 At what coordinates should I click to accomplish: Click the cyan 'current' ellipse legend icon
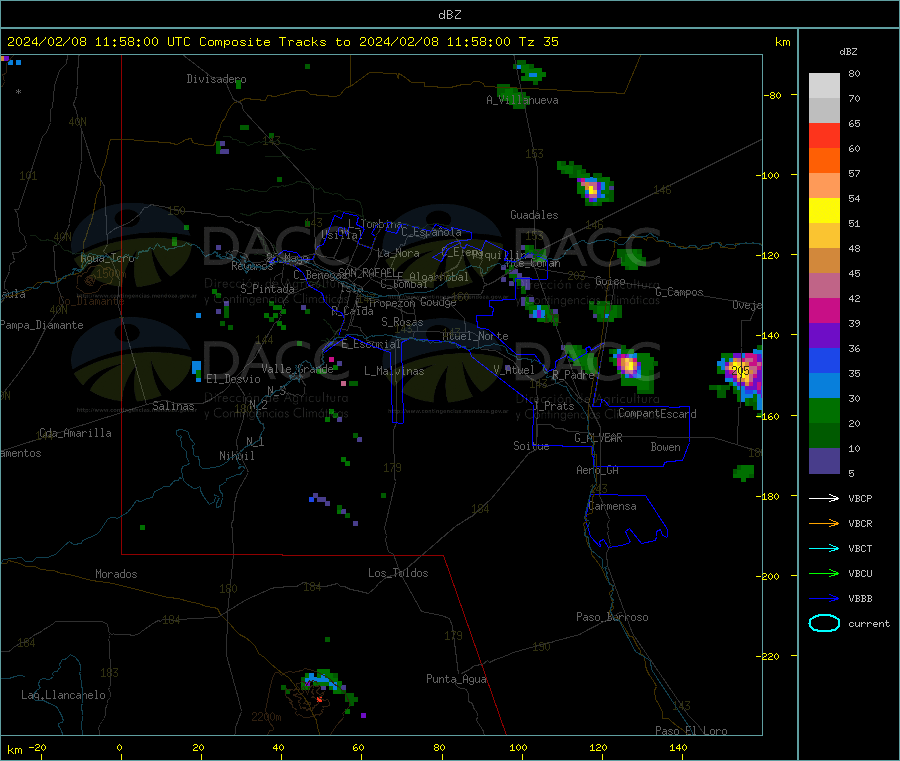click(824, 623)
